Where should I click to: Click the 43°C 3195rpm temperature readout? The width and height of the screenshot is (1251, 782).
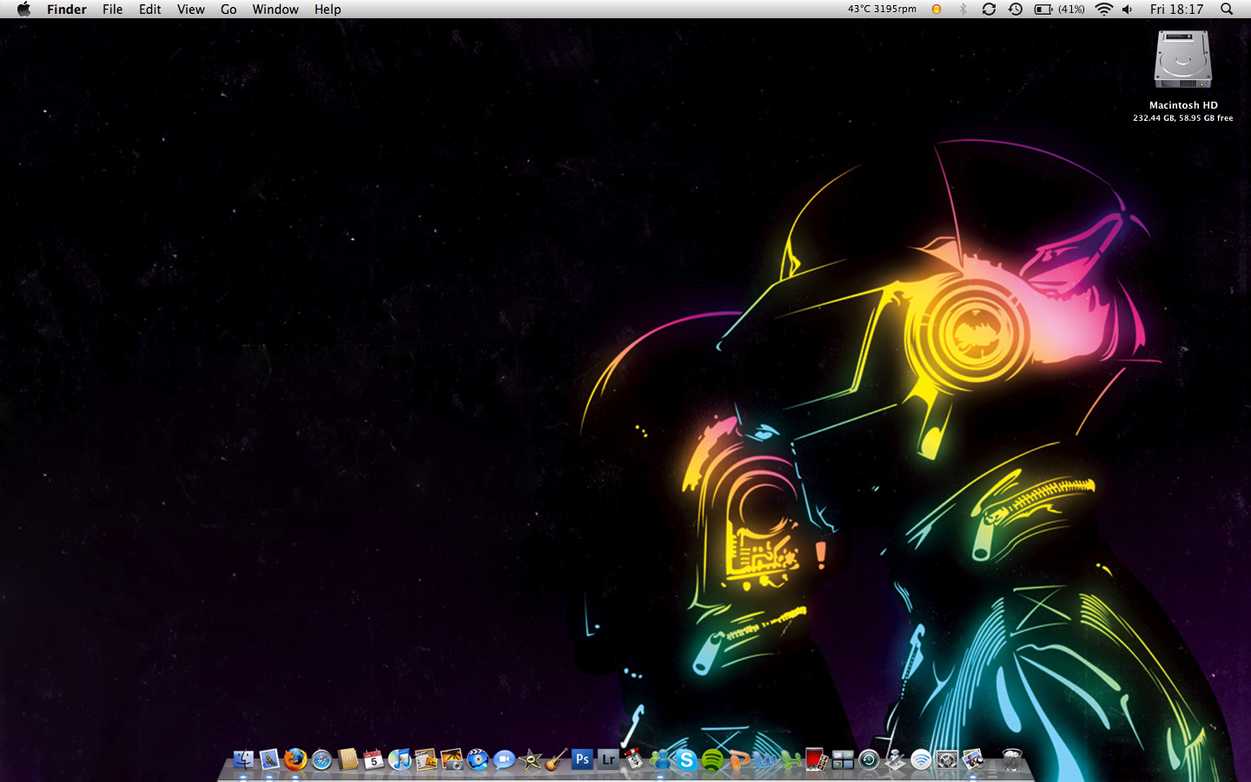pyautogui.click(x=882, y=9)
